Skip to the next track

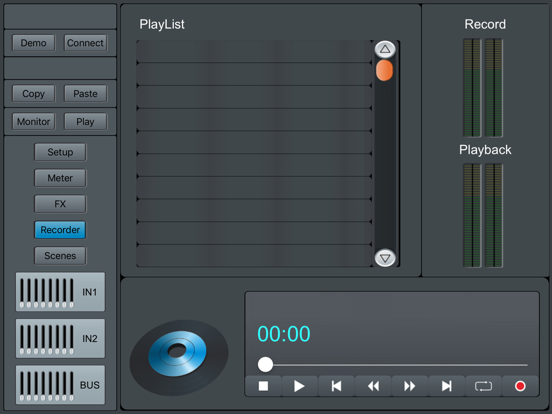(x=447, y=386)
